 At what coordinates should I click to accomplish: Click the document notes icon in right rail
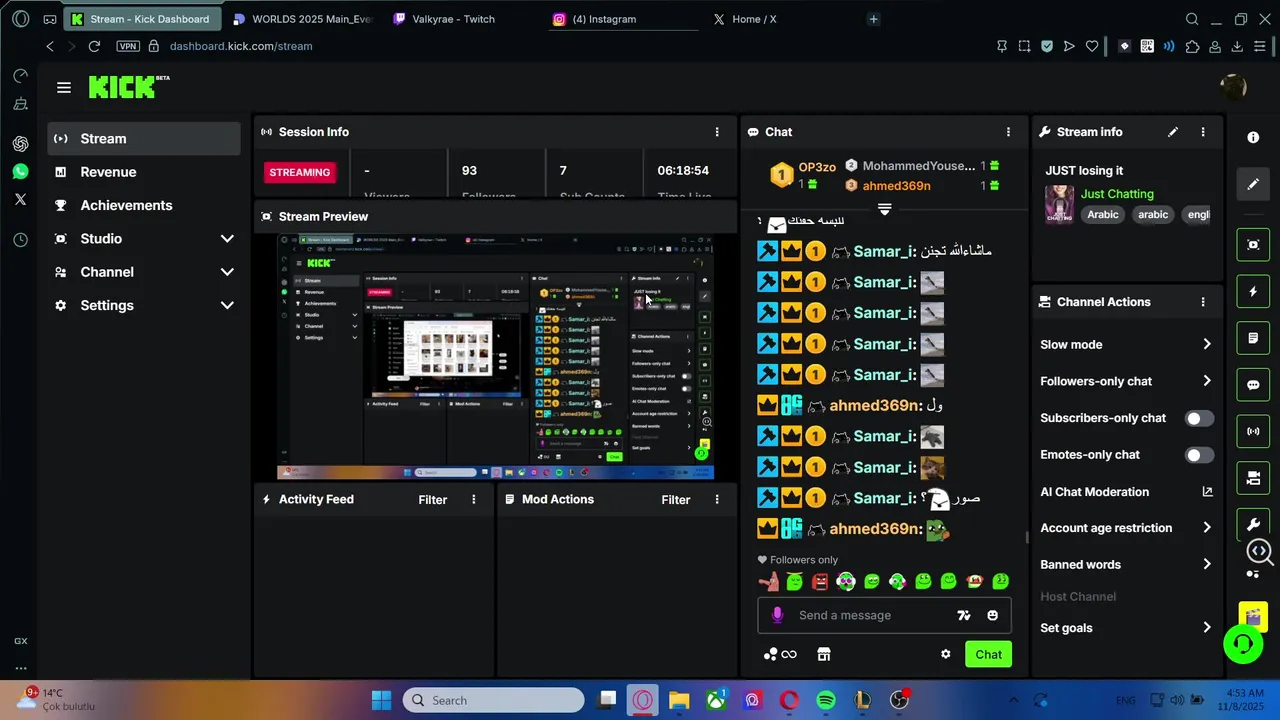pyautogui.click(x=1253, y=339)
